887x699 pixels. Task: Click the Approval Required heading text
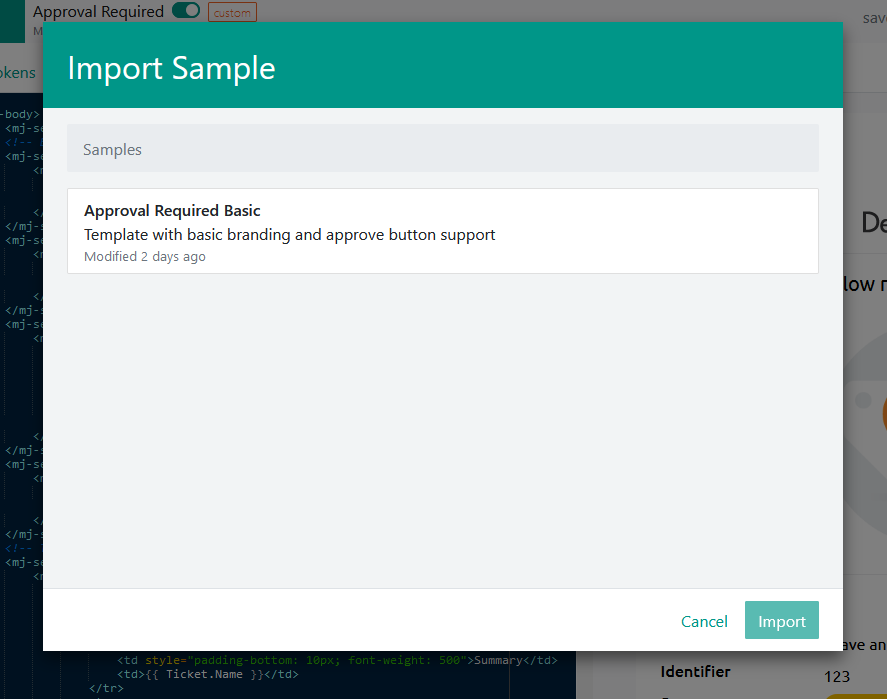tap(98, 11)
